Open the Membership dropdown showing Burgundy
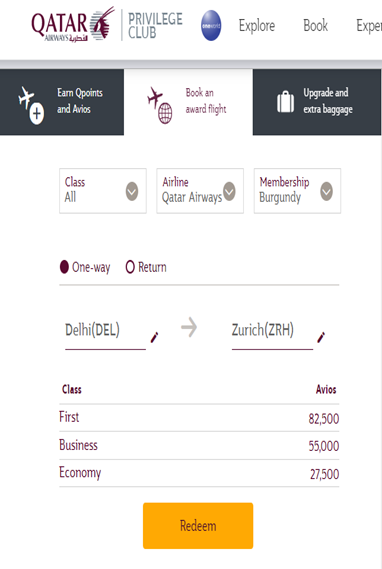 [x=297, y=191]
